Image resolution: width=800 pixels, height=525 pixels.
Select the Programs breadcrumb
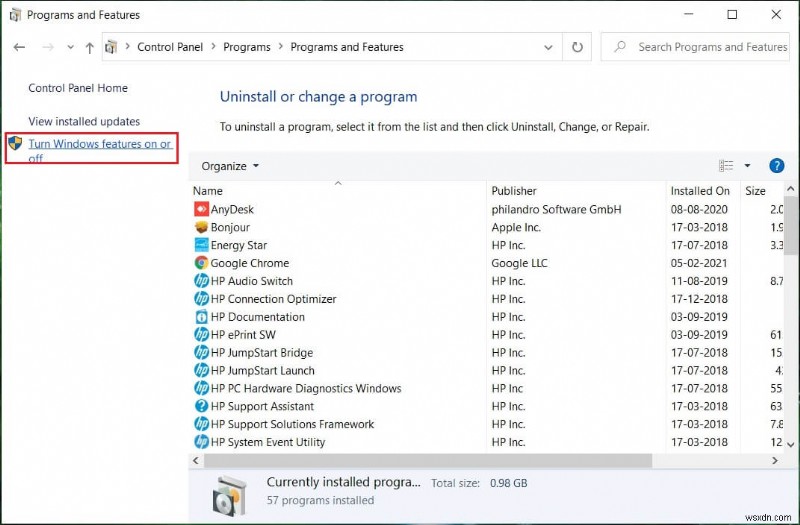click(247, 47)
